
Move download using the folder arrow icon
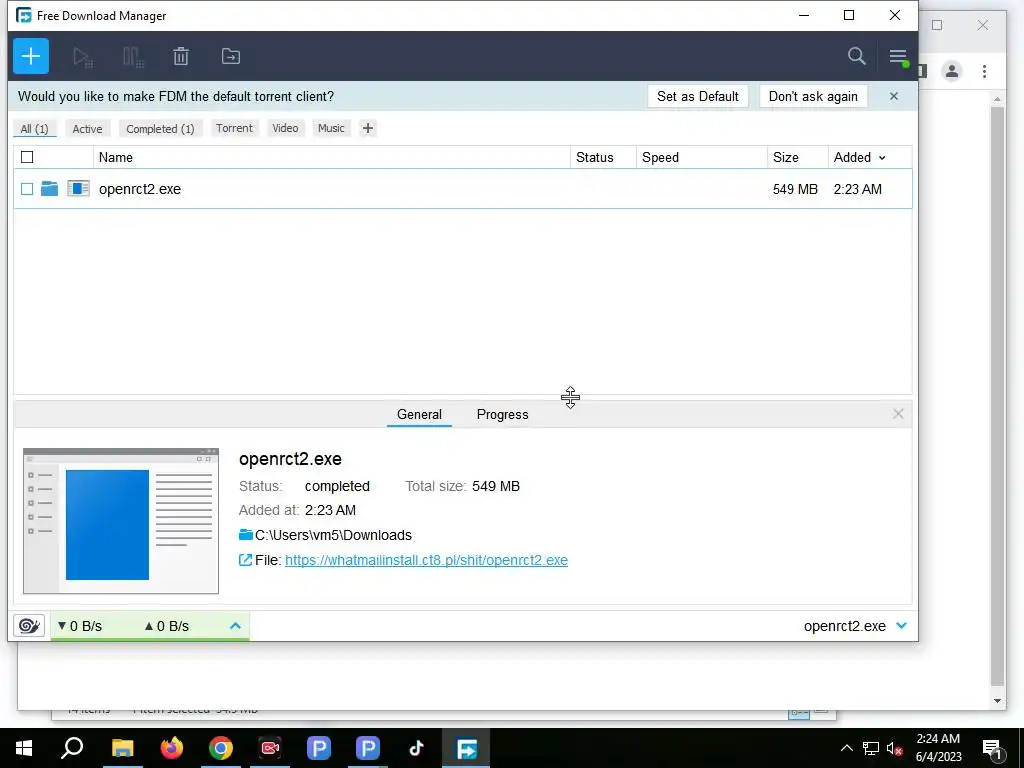click(231, 56)
